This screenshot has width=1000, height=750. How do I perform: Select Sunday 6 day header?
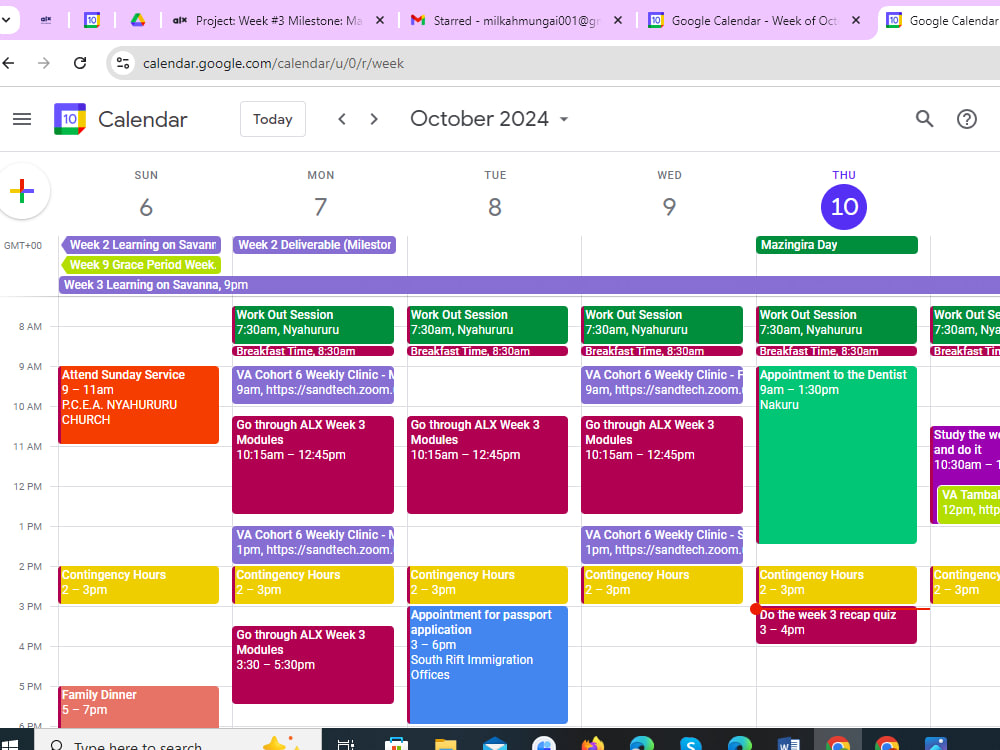tap(146, 207)
